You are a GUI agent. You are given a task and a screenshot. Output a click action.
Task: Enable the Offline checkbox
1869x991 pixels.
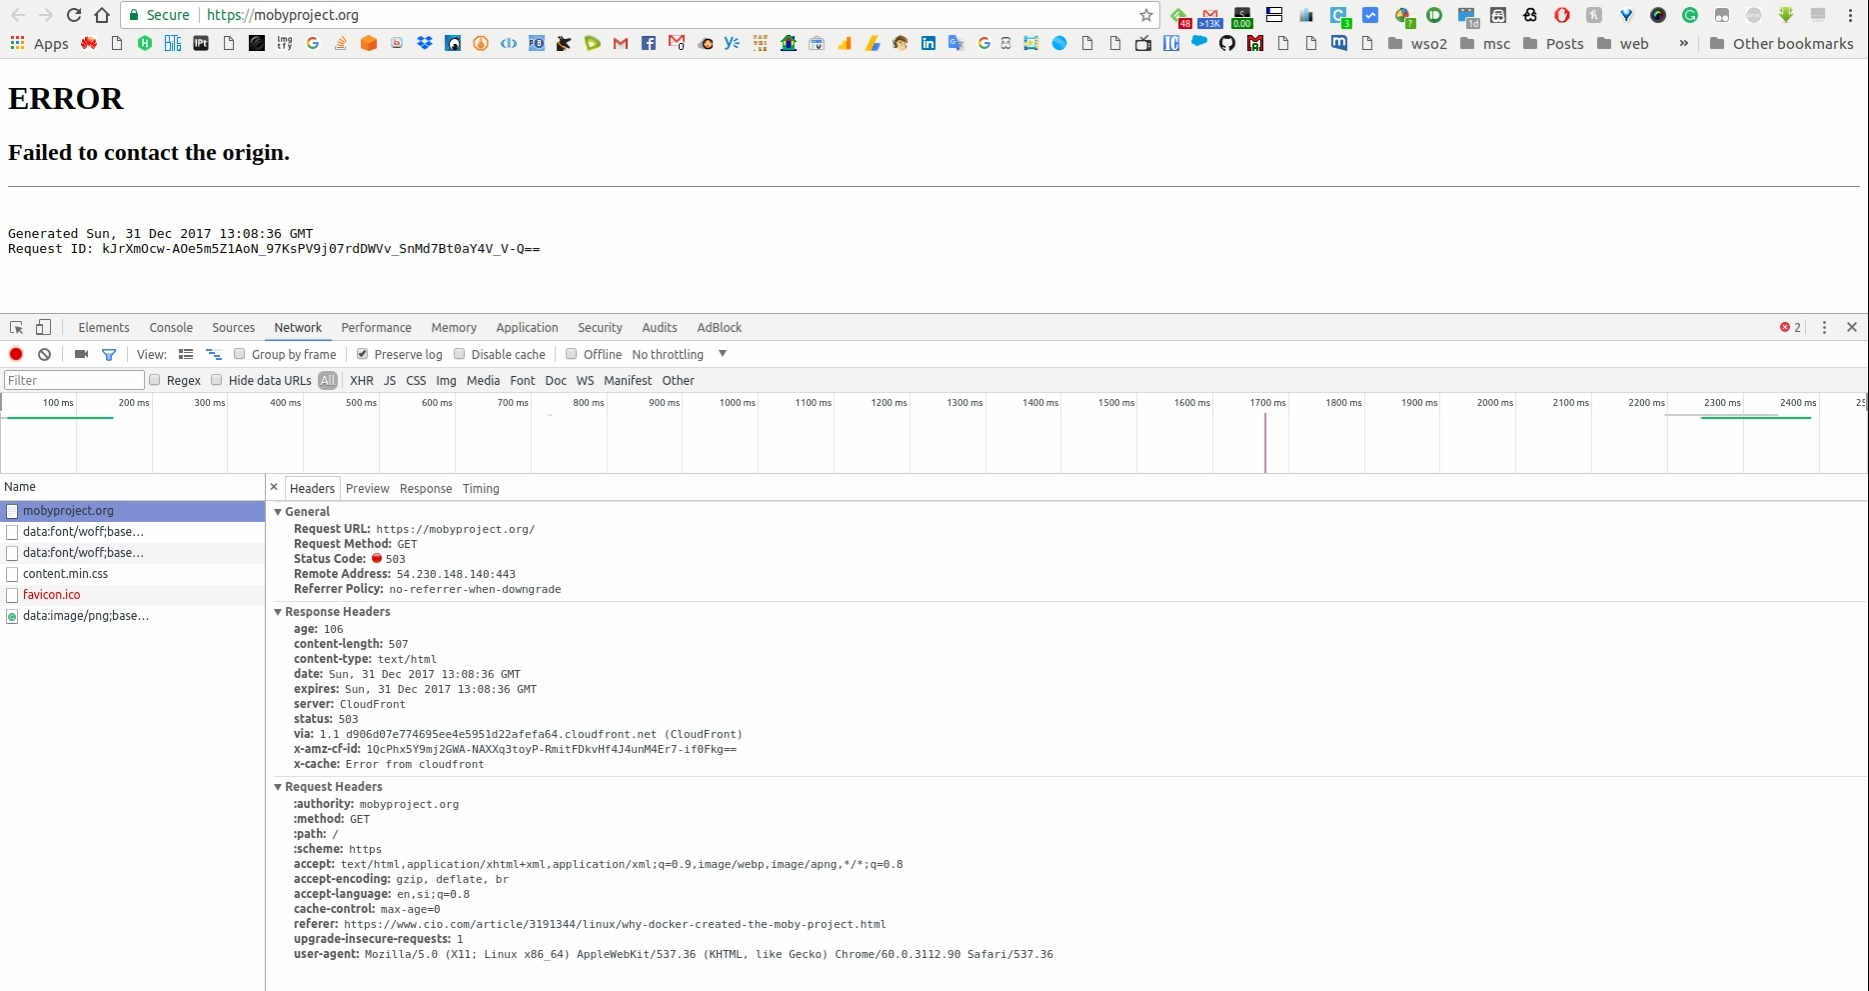click(571, 354)
